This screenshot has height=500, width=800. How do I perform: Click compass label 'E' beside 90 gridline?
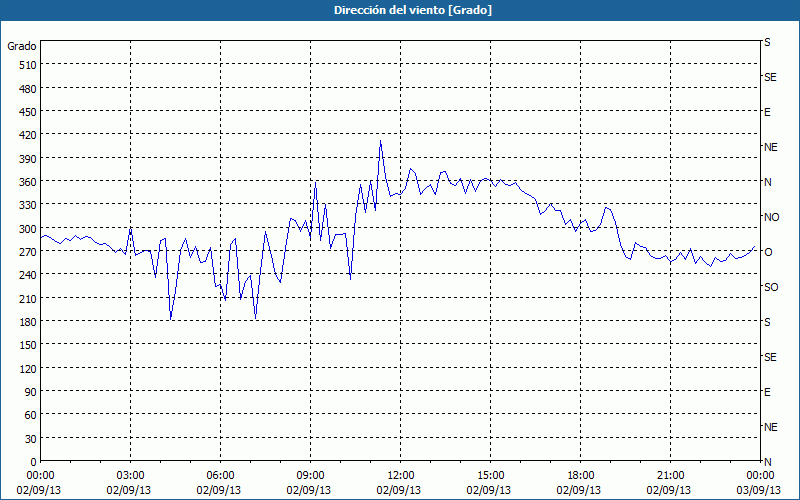tap(767, 392)
